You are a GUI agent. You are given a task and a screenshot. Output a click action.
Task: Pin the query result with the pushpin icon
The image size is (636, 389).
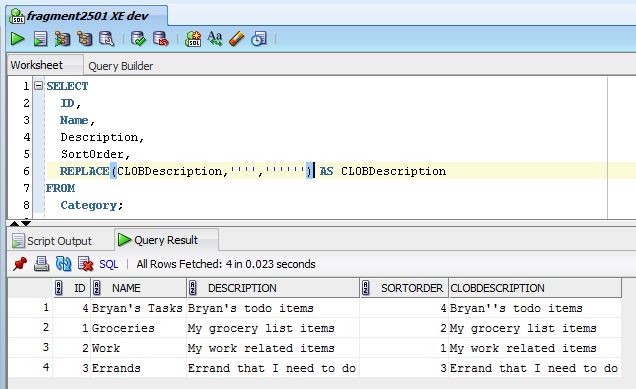[x=19, y=264]
